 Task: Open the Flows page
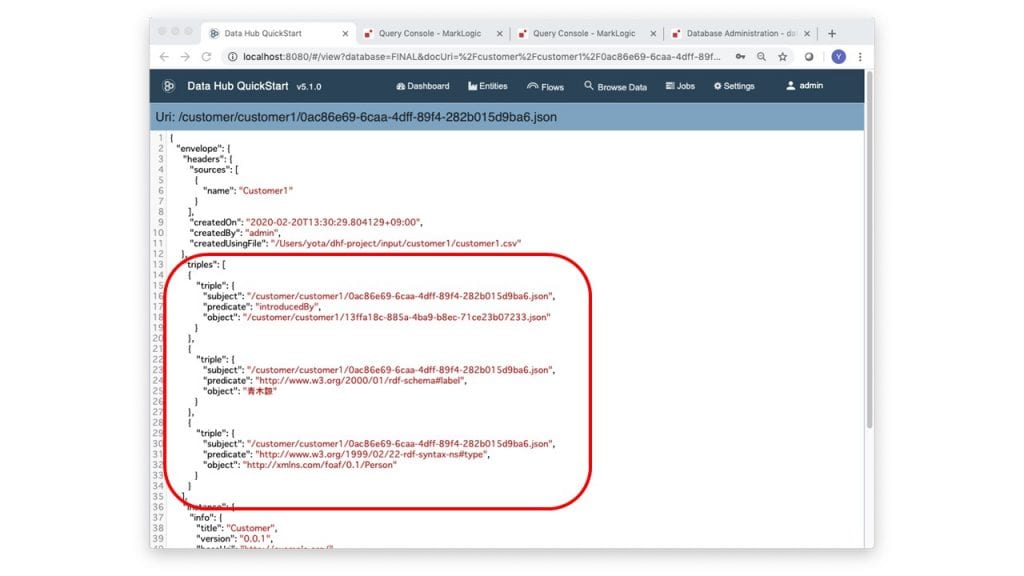[x=545, y=87]
